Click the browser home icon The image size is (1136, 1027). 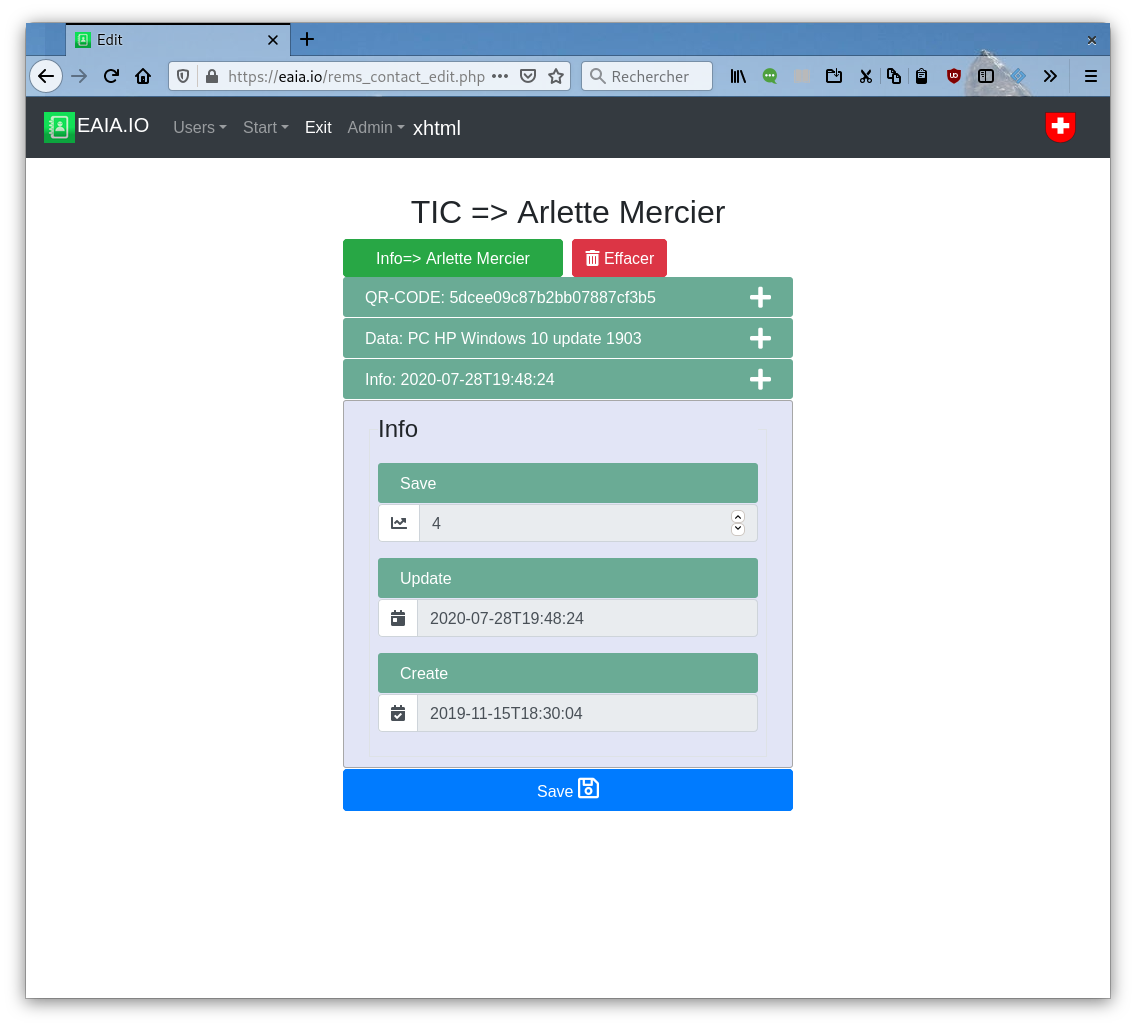pos(143,76)
